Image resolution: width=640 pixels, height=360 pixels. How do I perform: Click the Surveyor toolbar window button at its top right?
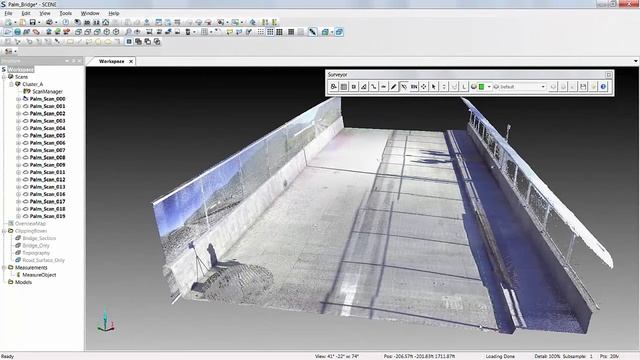[609, 75]
